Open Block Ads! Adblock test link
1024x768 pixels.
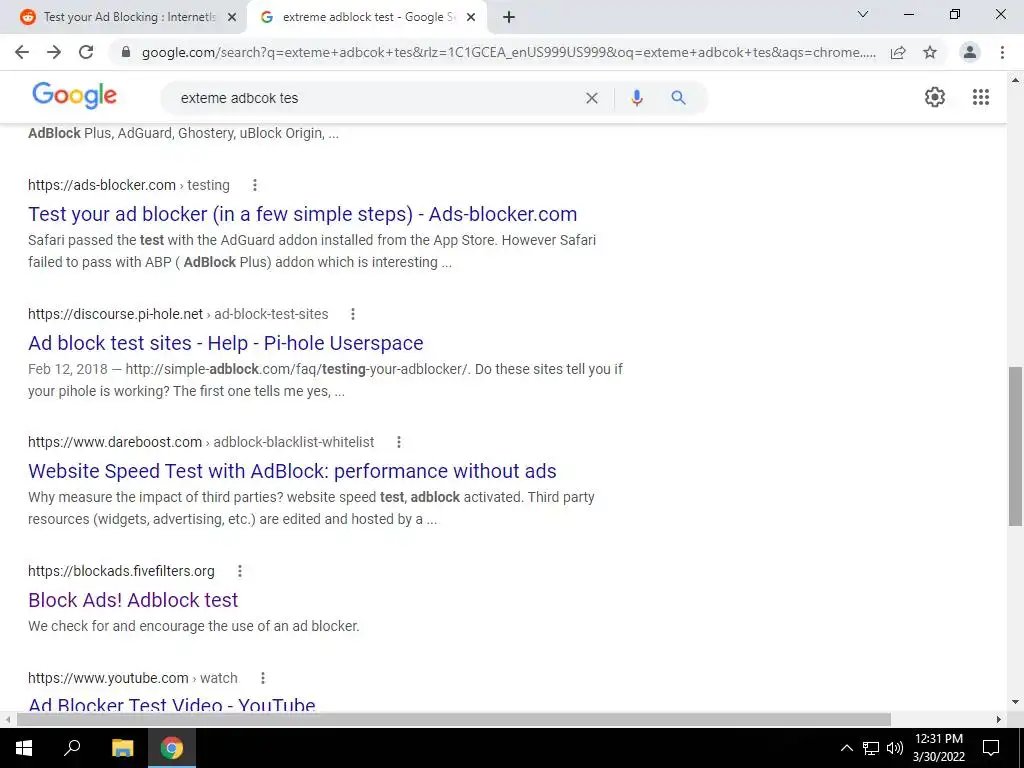pos(133,600)
